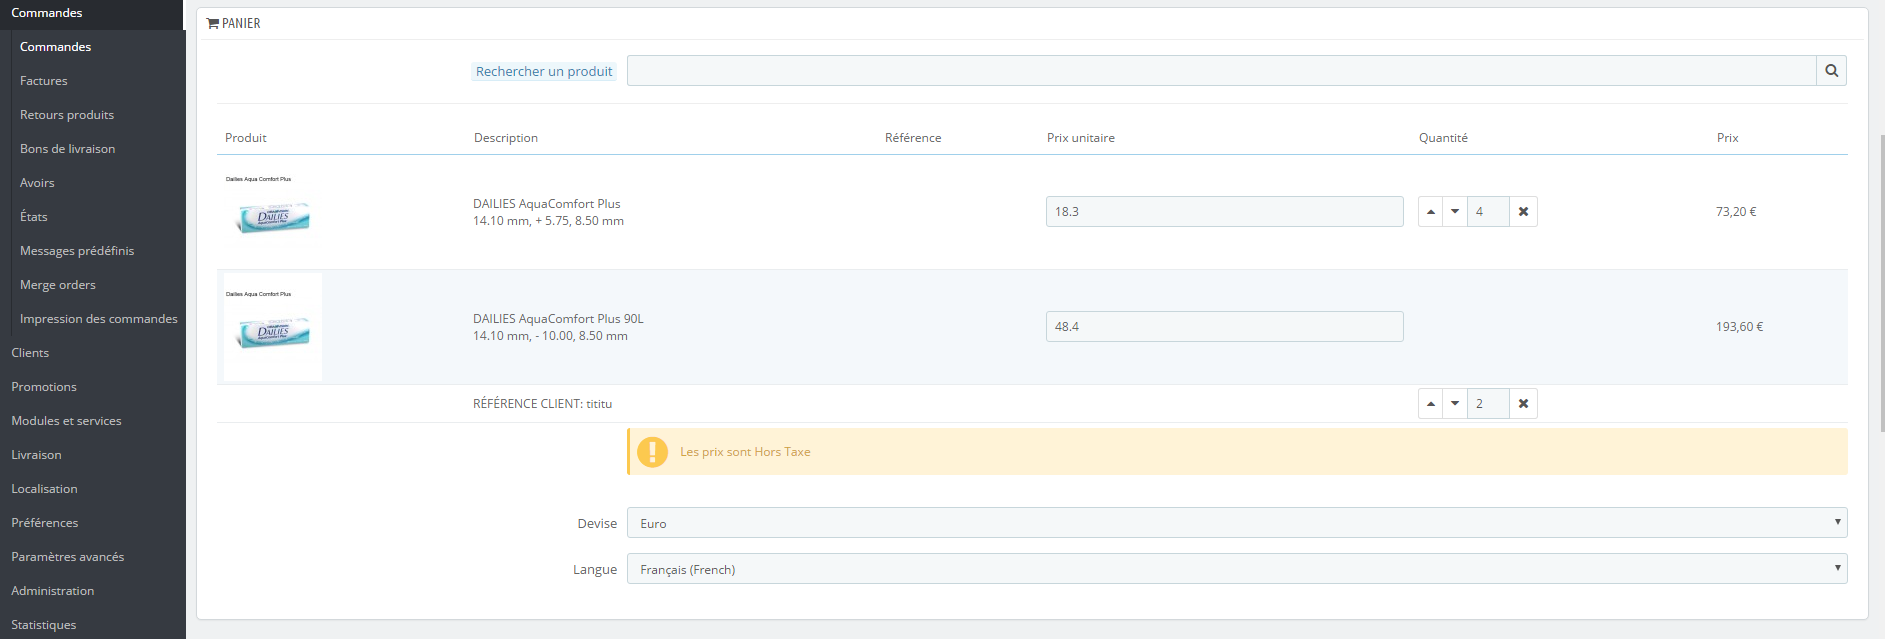This screenshot has width=1885, height=639.
Task: Click the price 193,60 €
Action: pyautogui.click(x=1740, y=327)
